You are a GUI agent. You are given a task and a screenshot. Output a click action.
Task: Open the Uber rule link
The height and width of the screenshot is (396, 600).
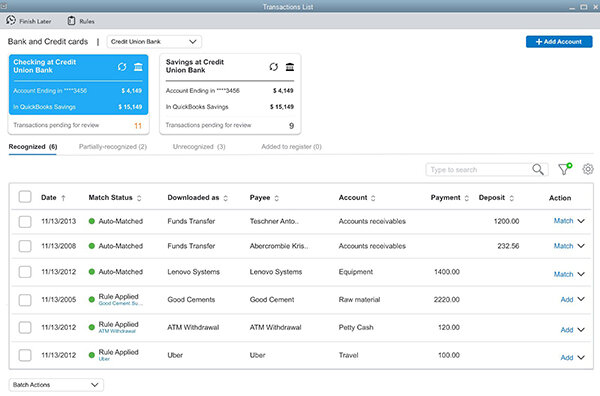[x=104, y=359]
